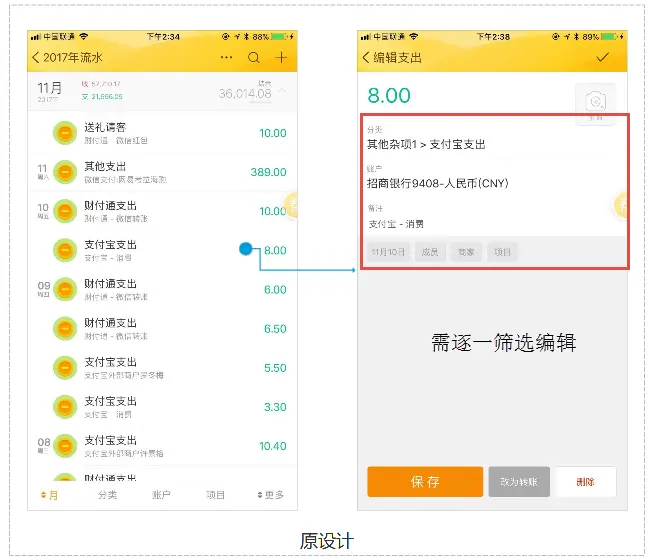Add a new record with plus icon
This screenshot has height=559, width=648.
[281, 57]
